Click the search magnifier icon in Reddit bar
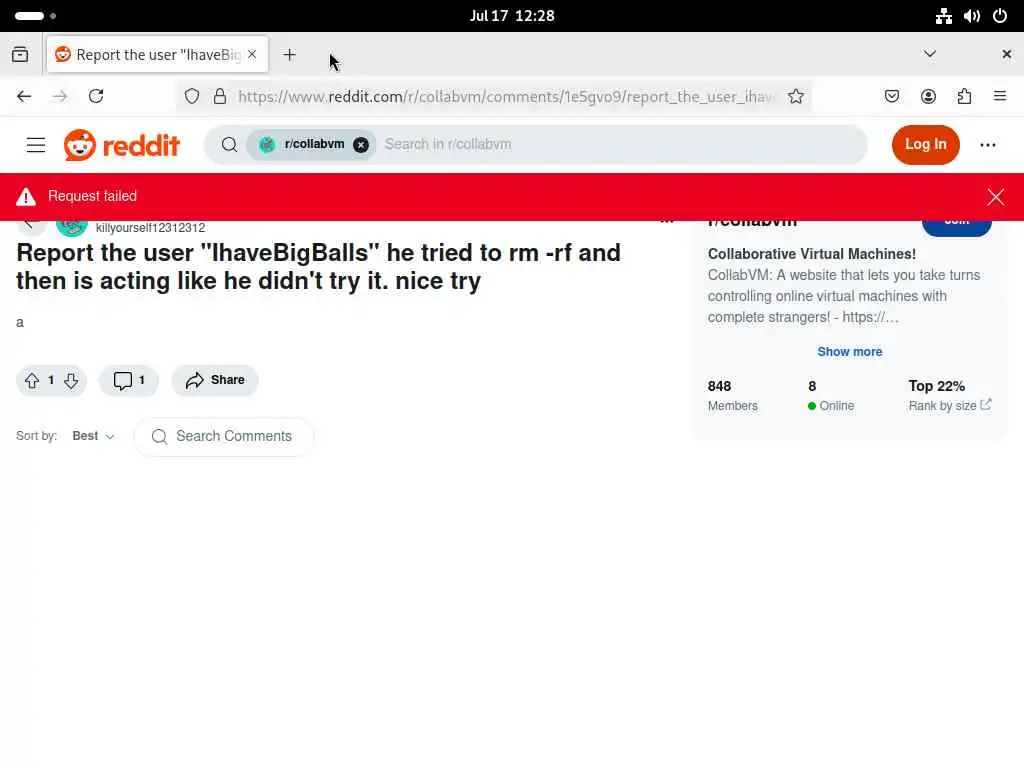Screen dimensions: 1024x768 [x=229, y=144]
